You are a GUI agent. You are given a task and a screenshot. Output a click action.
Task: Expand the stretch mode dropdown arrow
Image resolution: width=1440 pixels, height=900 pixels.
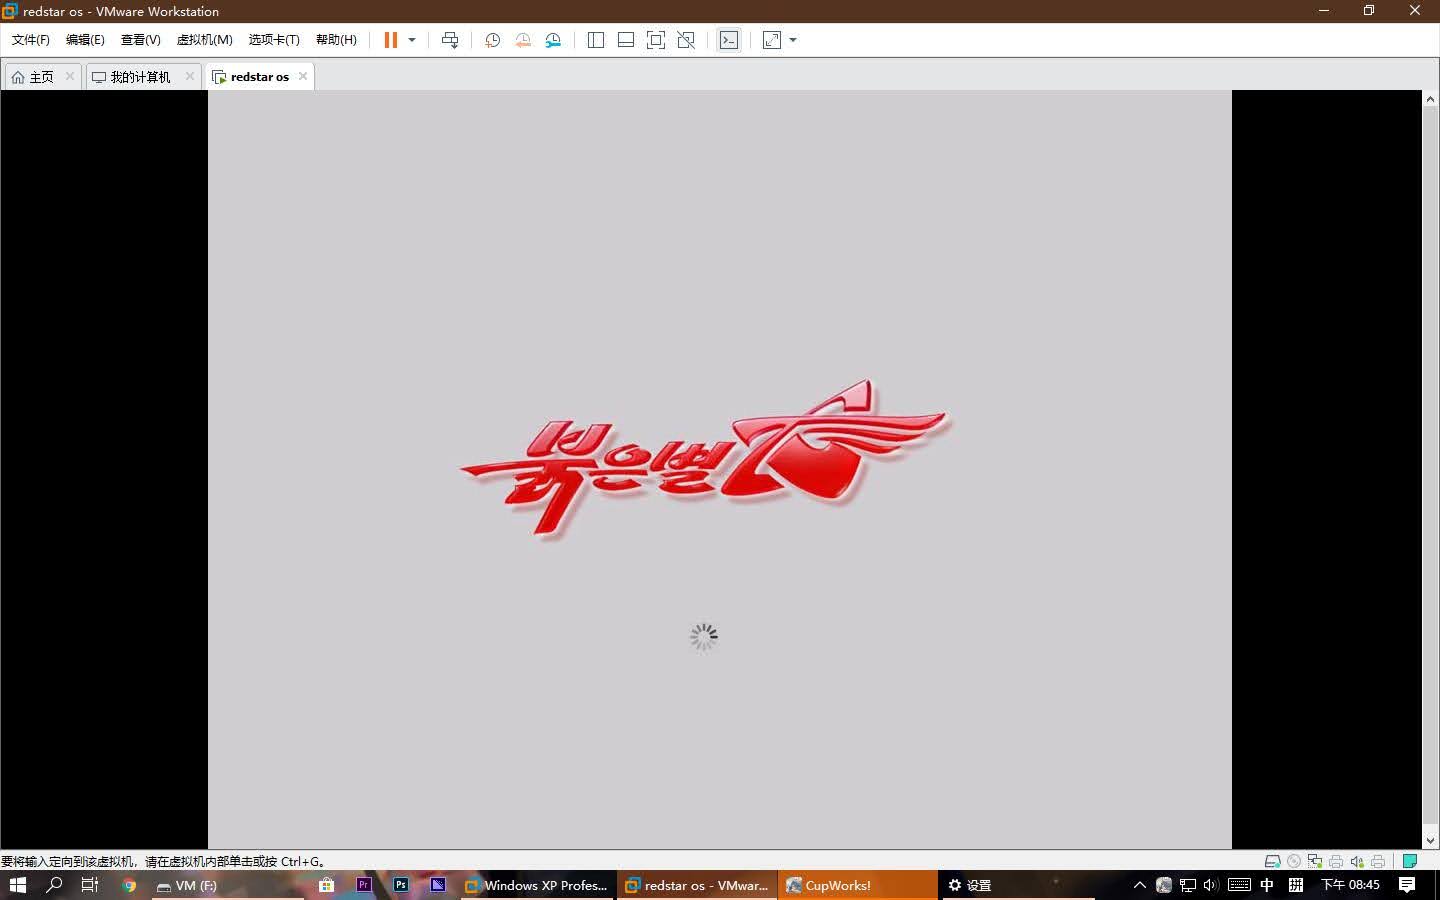point(793,40)
